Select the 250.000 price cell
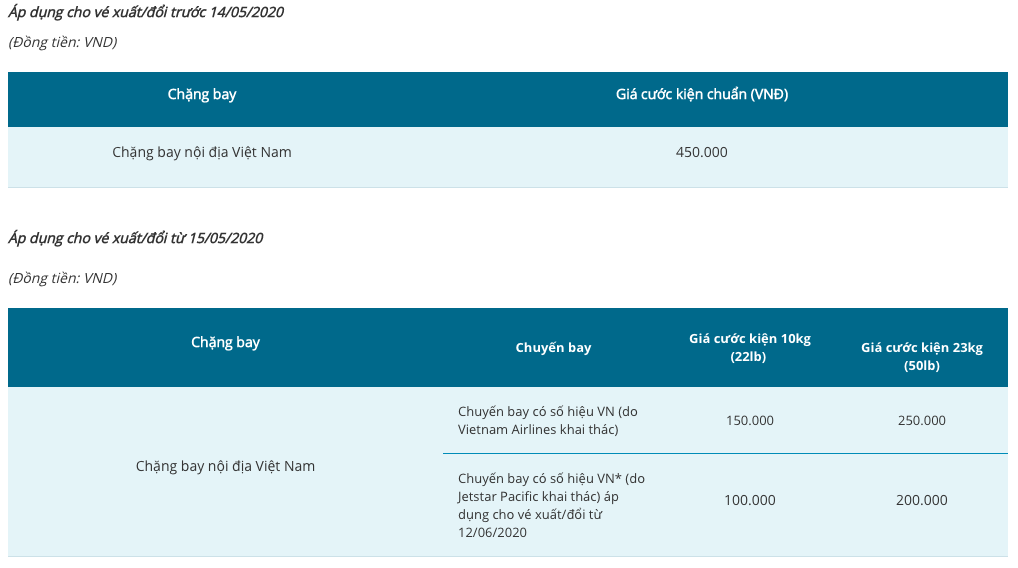 [922, 421]
